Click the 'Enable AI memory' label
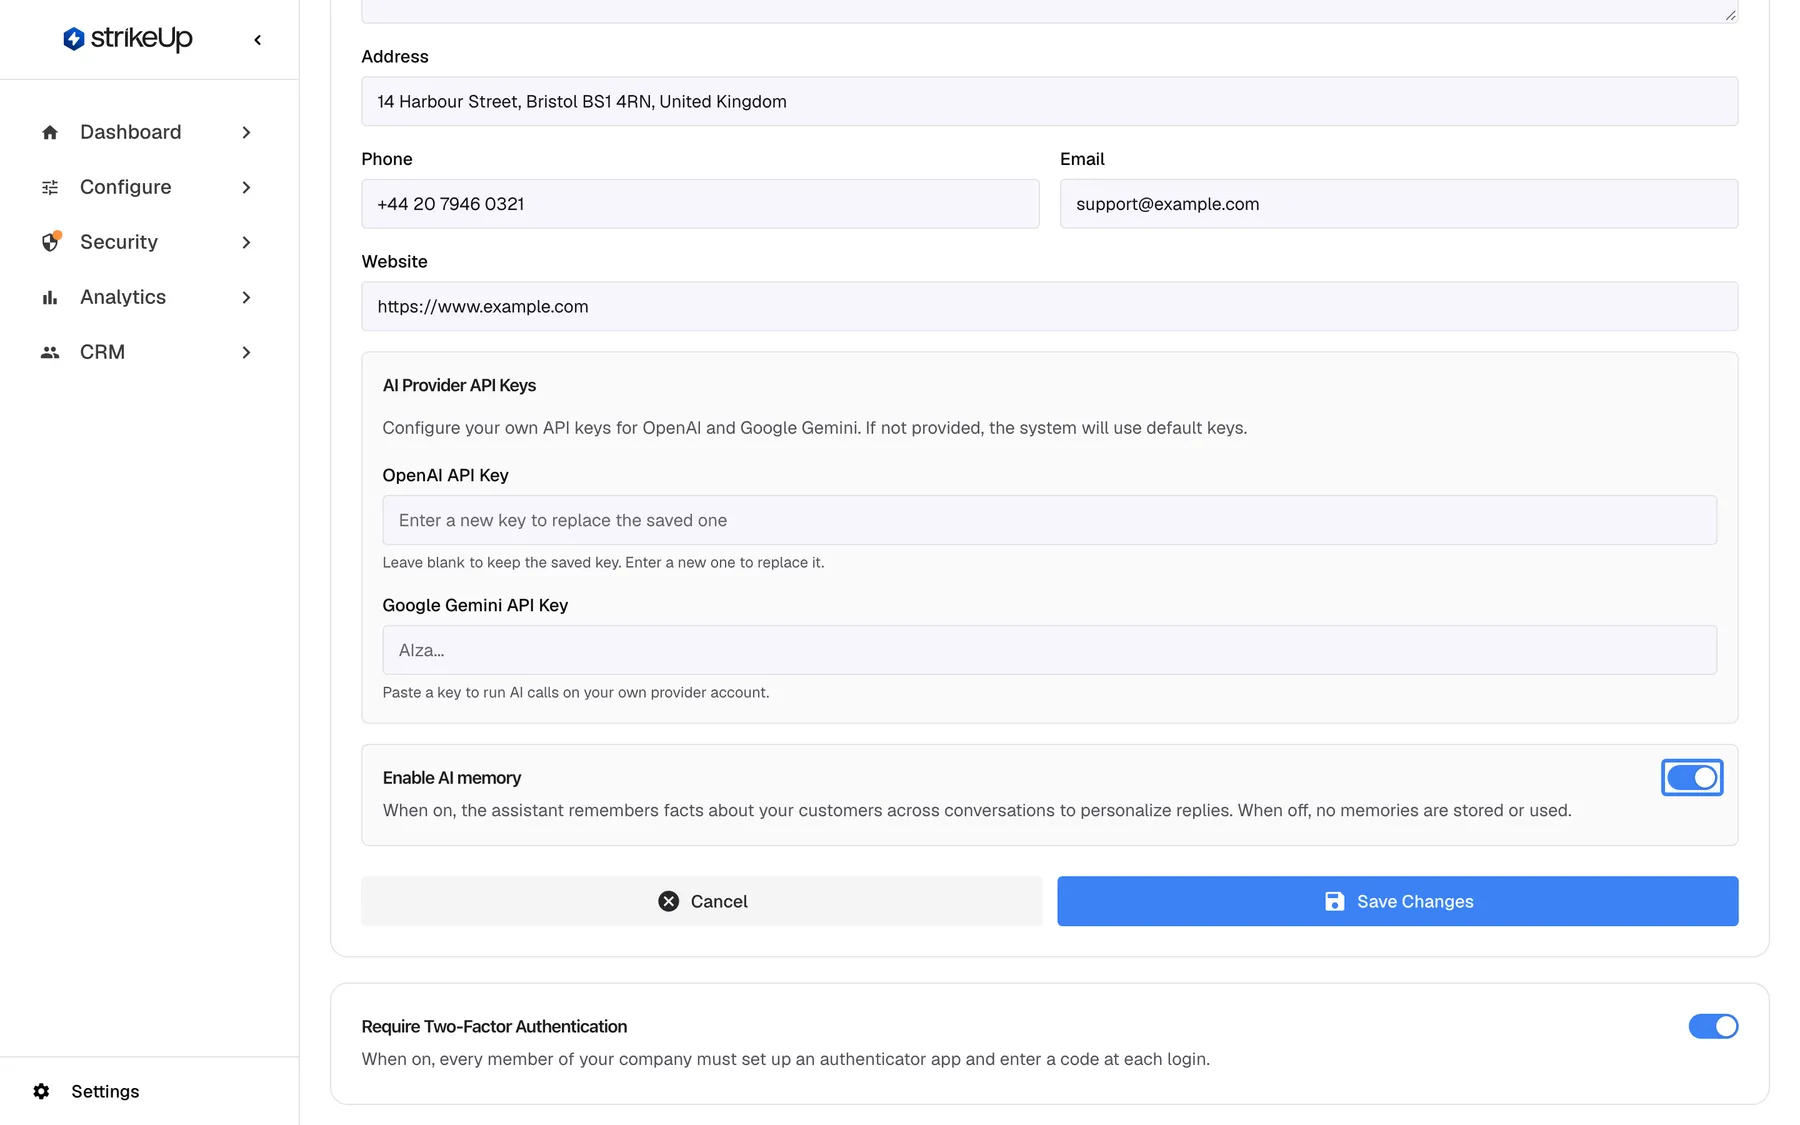The image size is (1800, 1125). (451, 777)
